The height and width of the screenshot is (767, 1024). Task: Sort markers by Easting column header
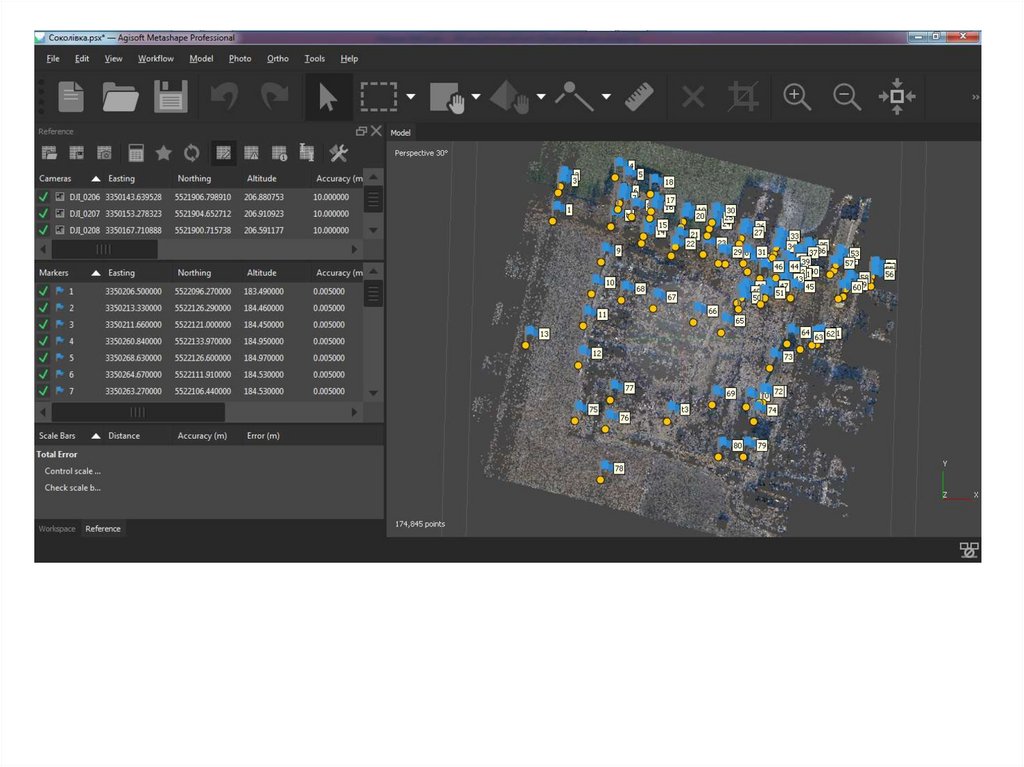[121, 273]
